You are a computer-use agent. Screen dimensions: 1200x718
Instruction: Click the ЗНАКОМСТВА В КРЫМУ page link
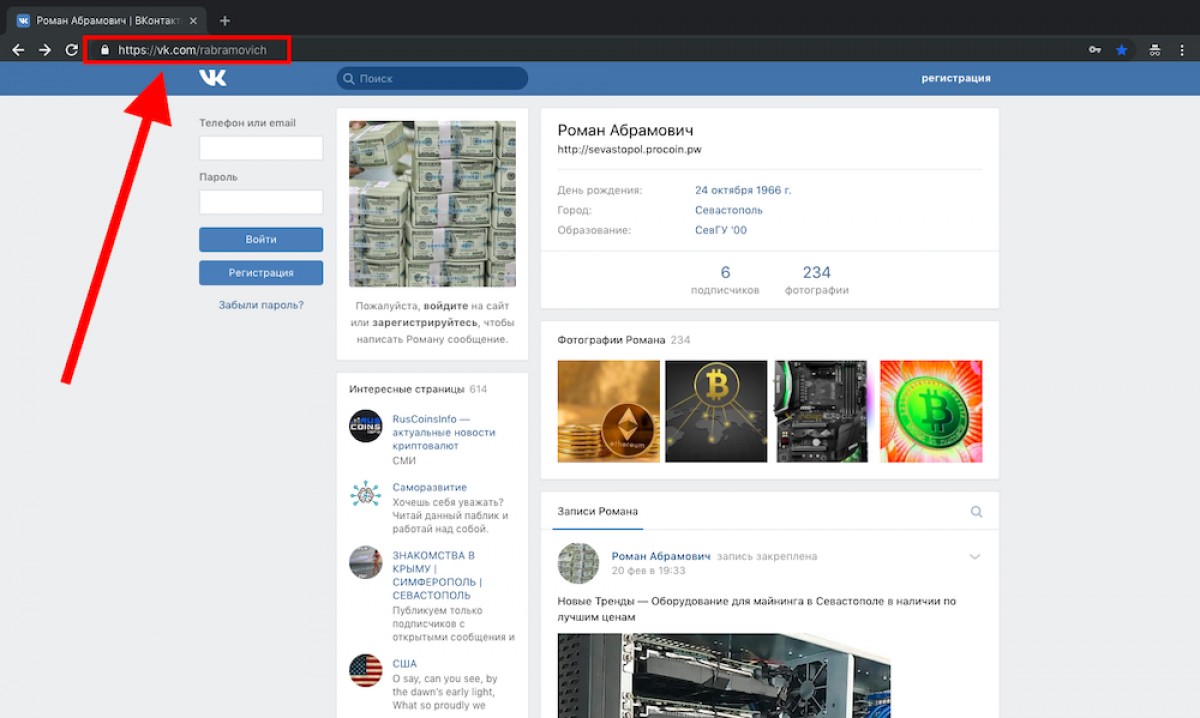[438, 575]
